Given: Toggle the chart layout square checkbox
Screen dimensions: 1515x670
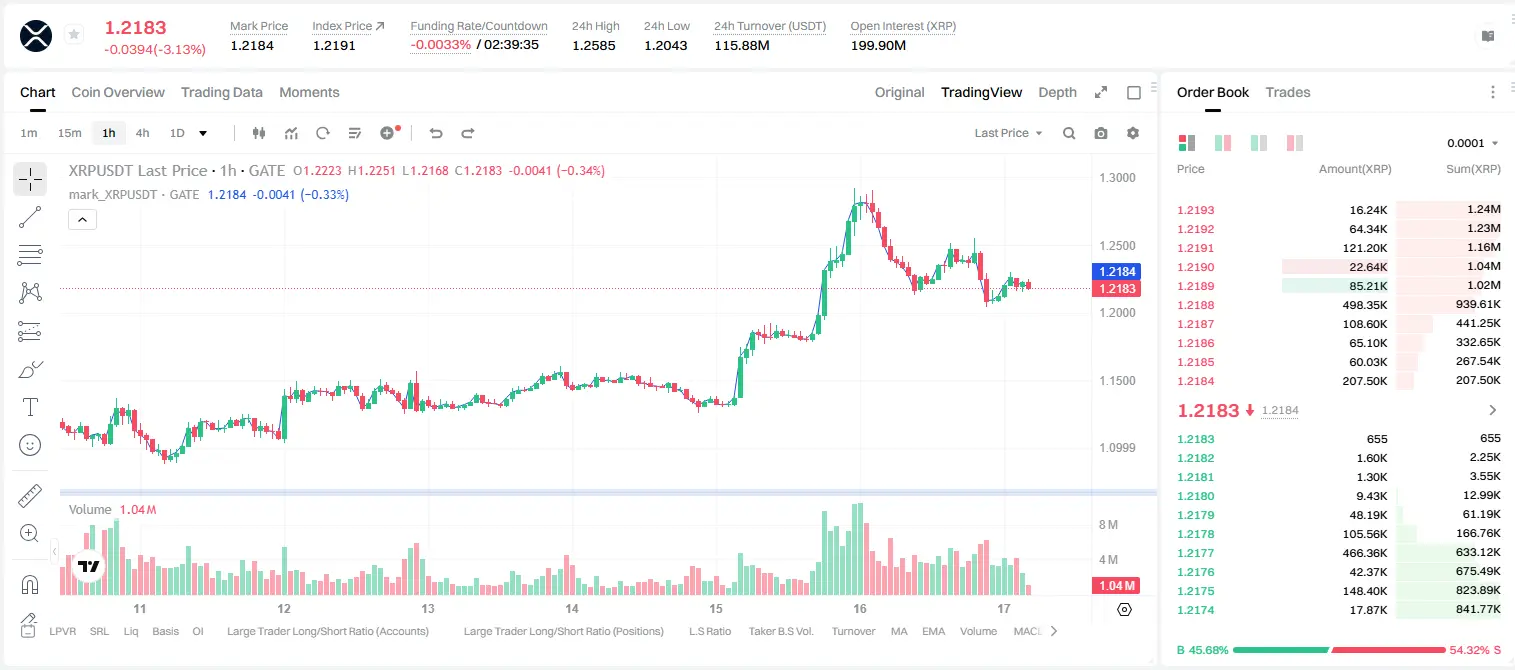Looking at the screenshot, I should [1134, 93].
